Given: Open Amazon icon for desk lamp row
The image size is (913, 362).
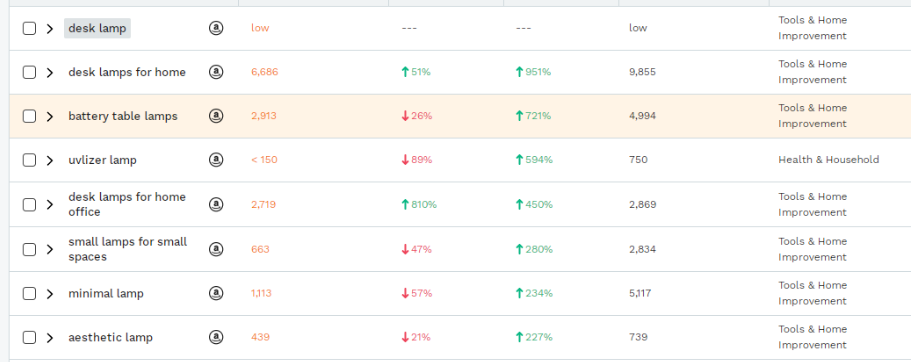Looking at the screenshot, I should coord(216,28).
